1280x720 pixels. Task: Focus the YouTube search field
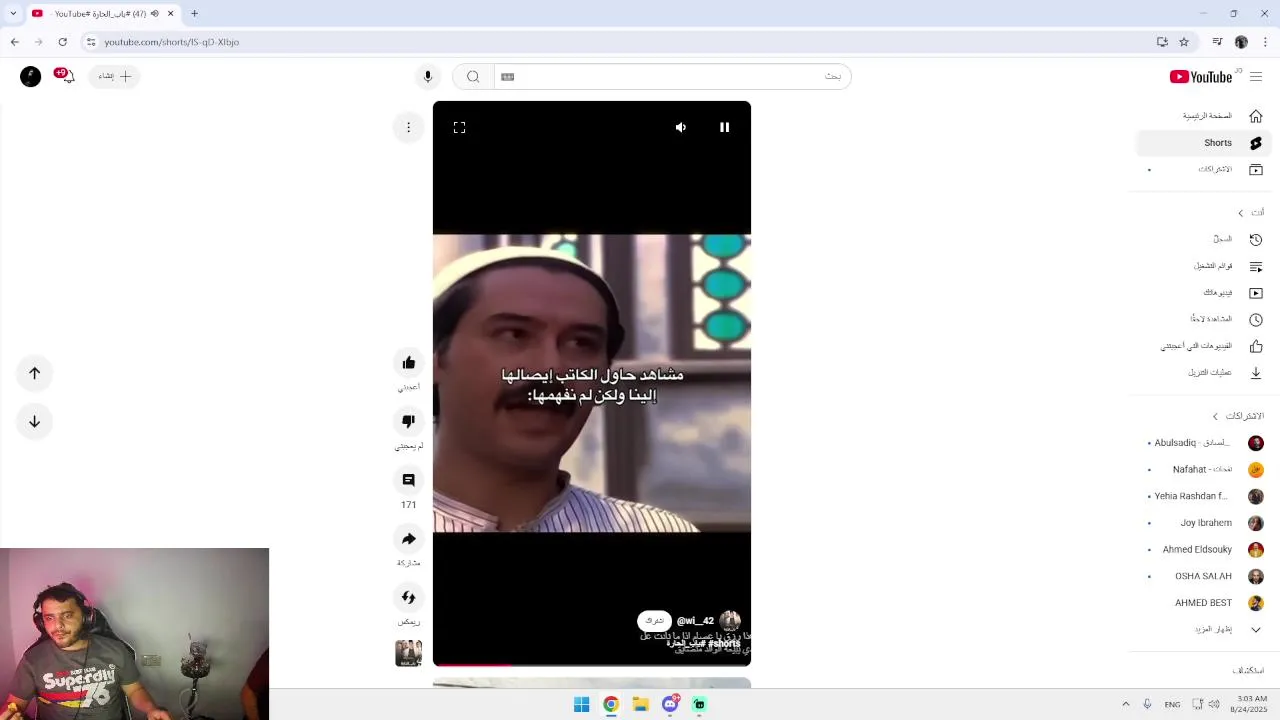(x=672, y=77)
